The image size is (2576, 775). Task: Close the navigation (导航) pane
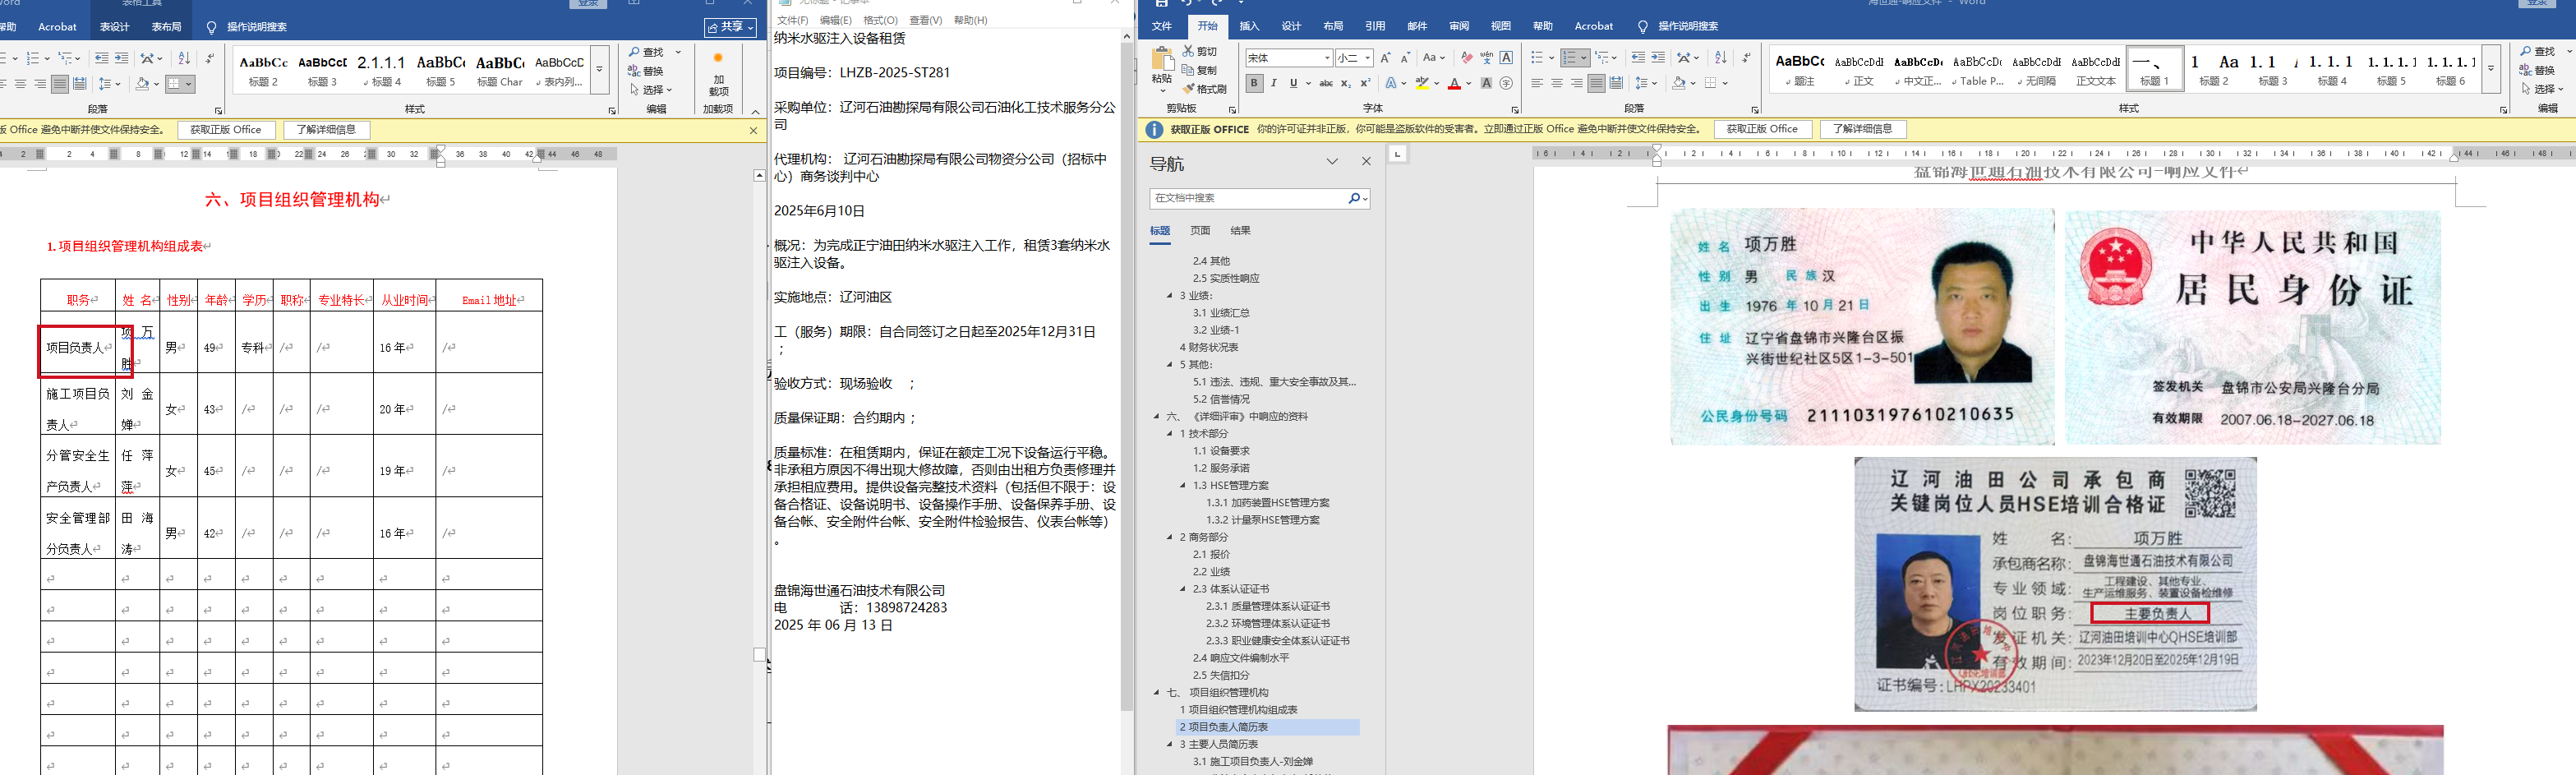pos(1366,161)
